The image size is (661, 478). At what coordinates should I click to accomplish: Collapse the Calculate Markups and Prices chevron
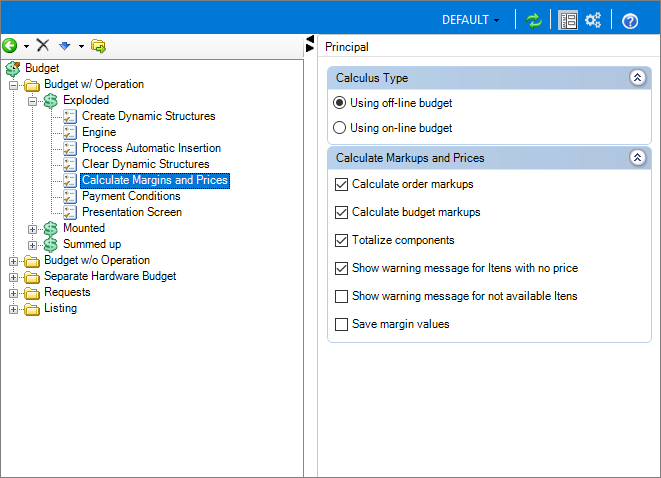pos(637,158)
